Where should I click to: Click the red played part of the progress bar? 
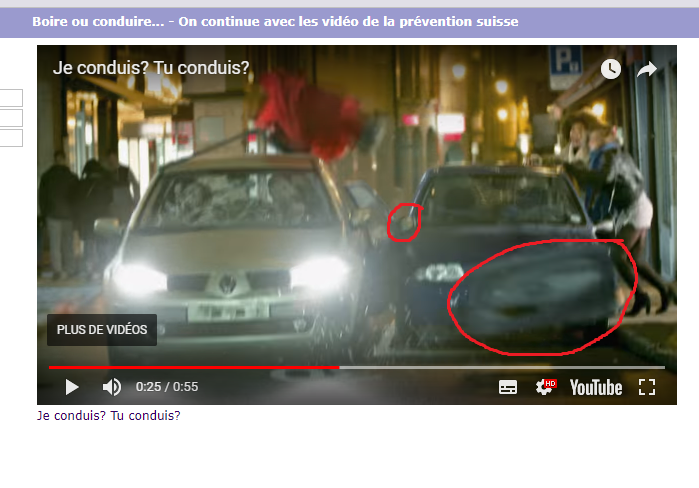point(190,367)
